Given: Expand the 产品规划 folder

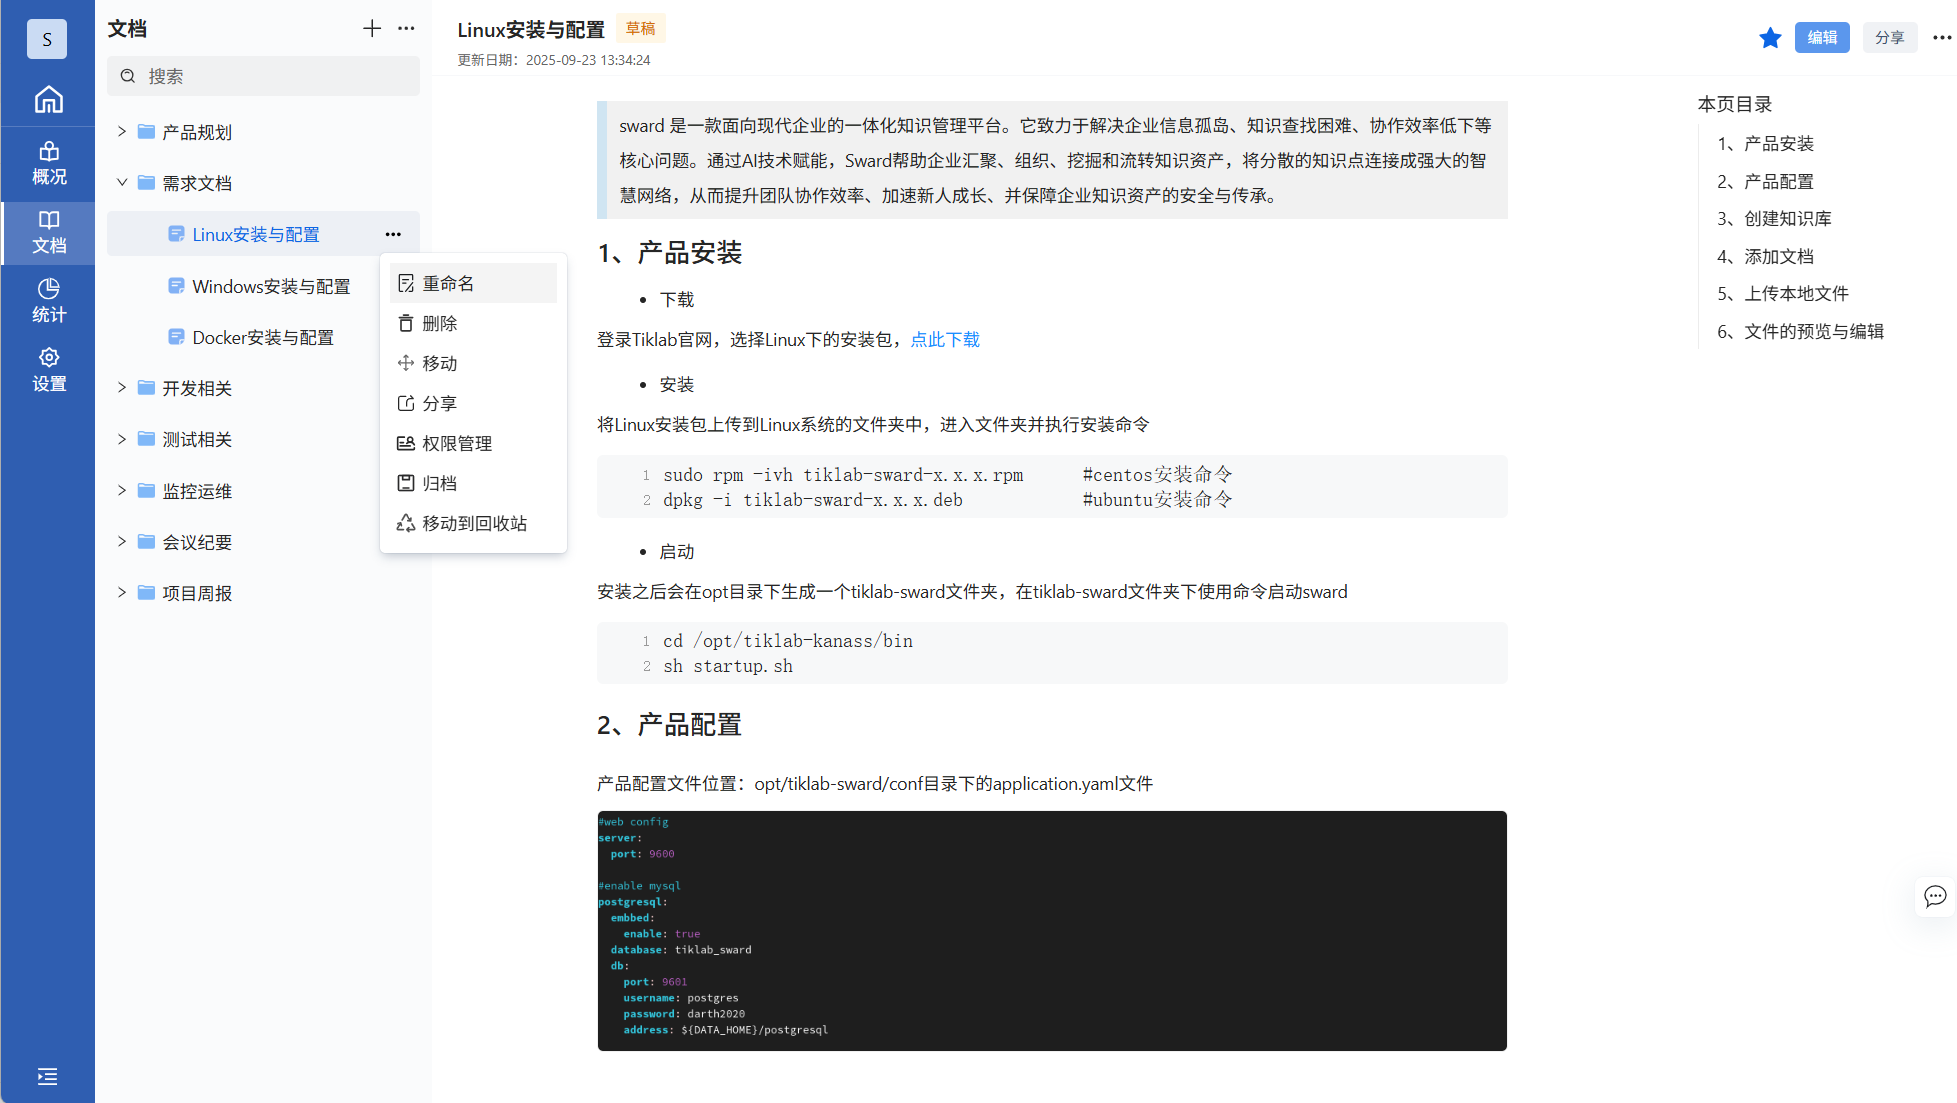Looking at the screenshot, I should [x=122, y=132].
